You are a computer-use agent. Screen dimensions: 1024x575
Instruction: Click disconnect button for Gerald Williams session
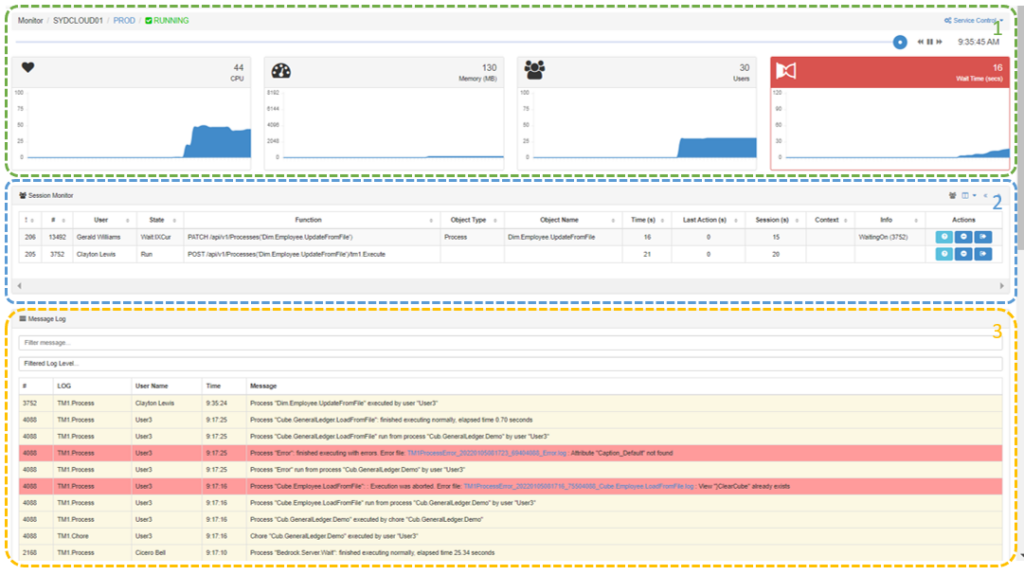click(983, 237)
